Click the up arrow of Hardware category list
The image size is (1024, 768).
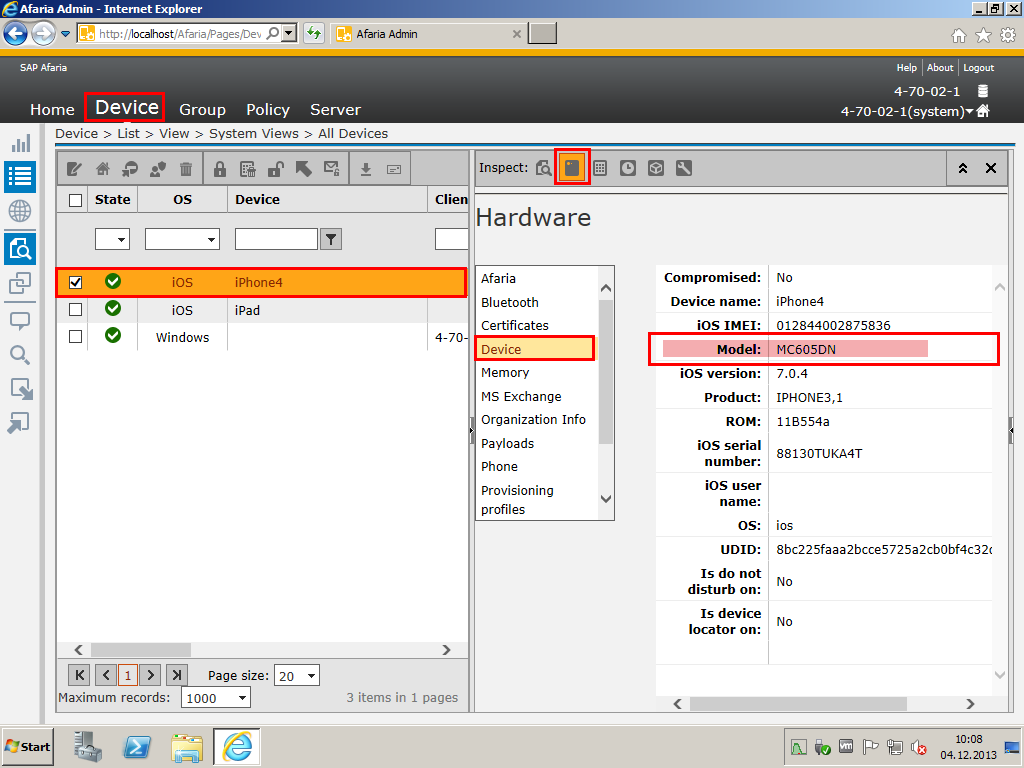click(x=606, y=288)
